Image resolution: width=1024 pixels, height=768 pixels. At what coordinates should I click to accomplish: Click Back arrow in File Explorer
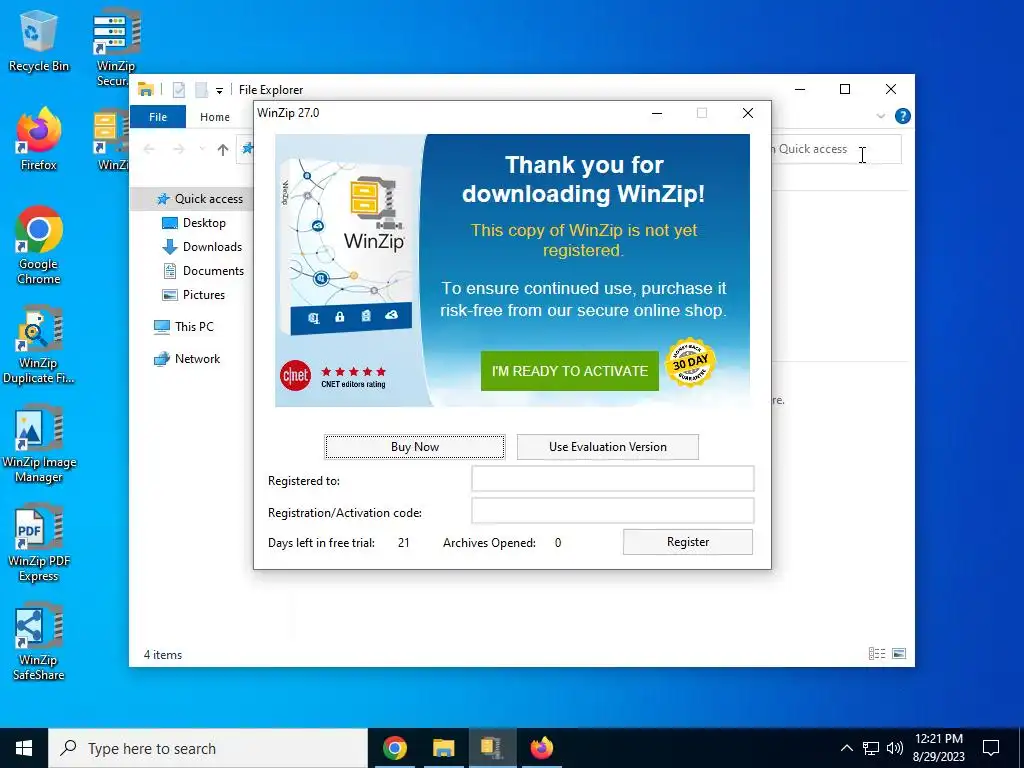pyautogui.click(x=149, y=150)
